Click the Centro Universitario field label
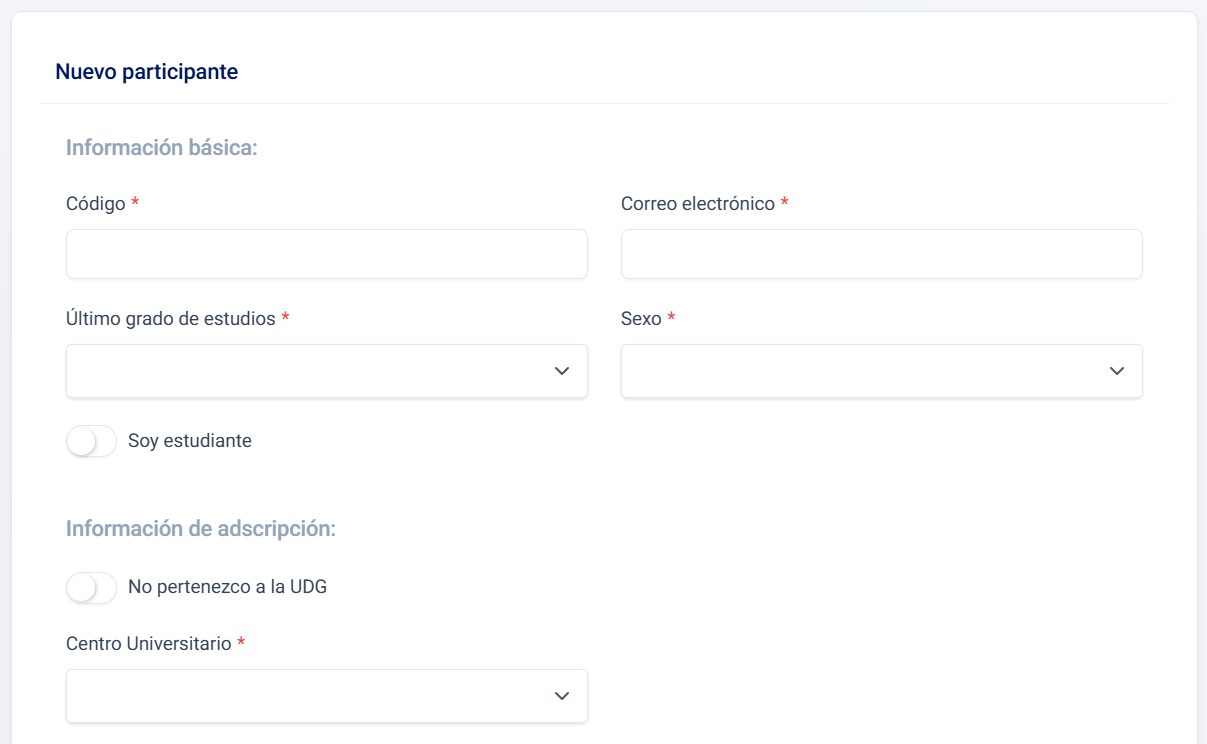Image resolution: width=1207 pixels, height=744 pixels. [x=149, y=644]
